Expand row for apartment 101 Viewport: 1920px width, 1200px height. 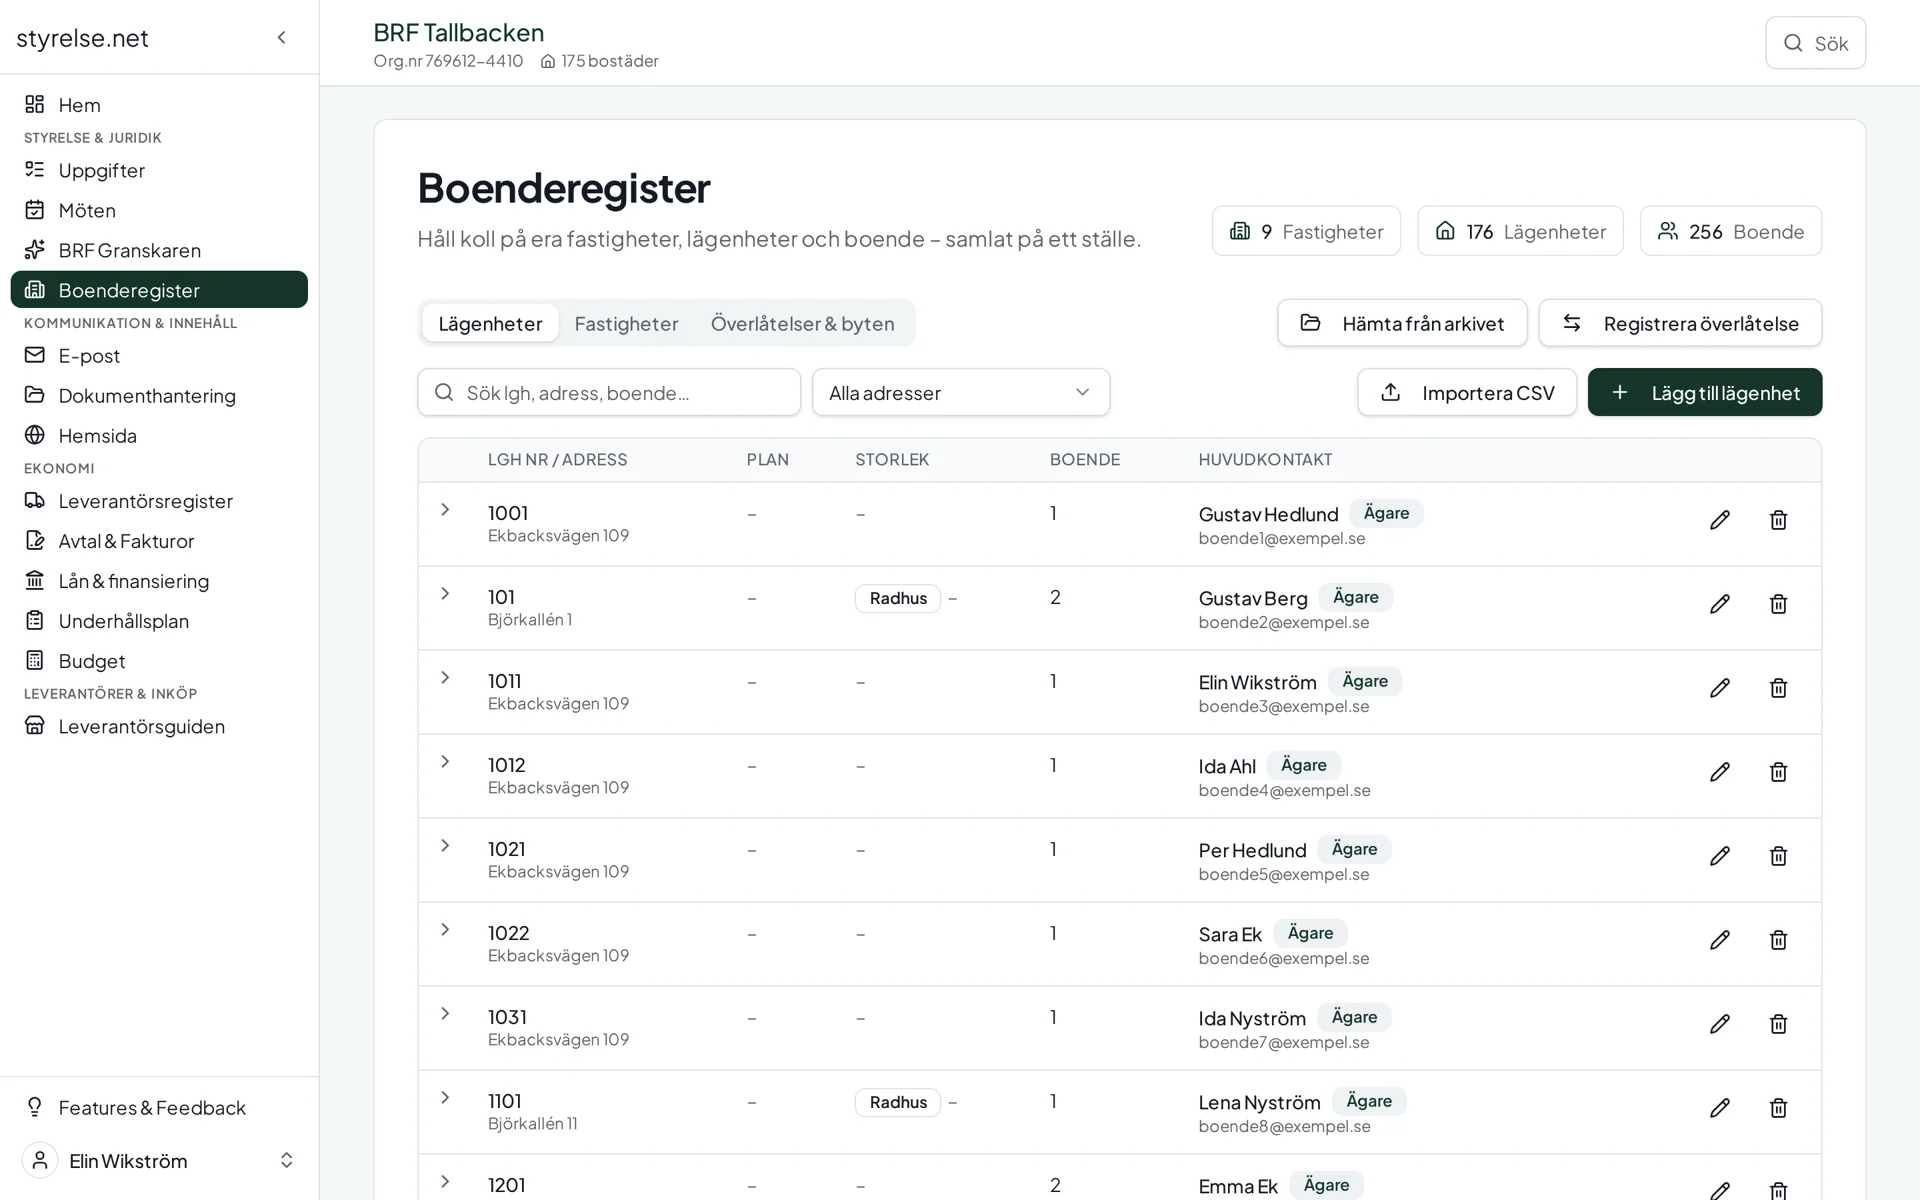[x=445, y=594]
